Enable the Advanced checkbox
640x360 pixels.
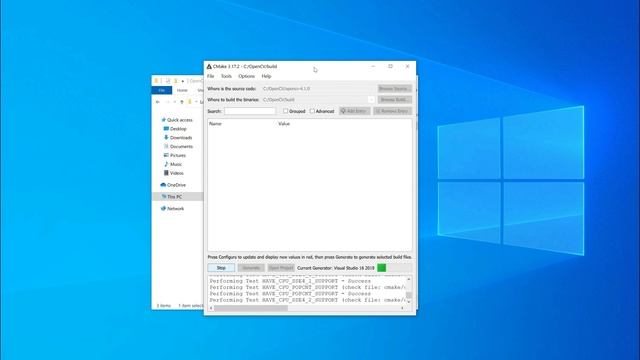(x=312, y=111)
